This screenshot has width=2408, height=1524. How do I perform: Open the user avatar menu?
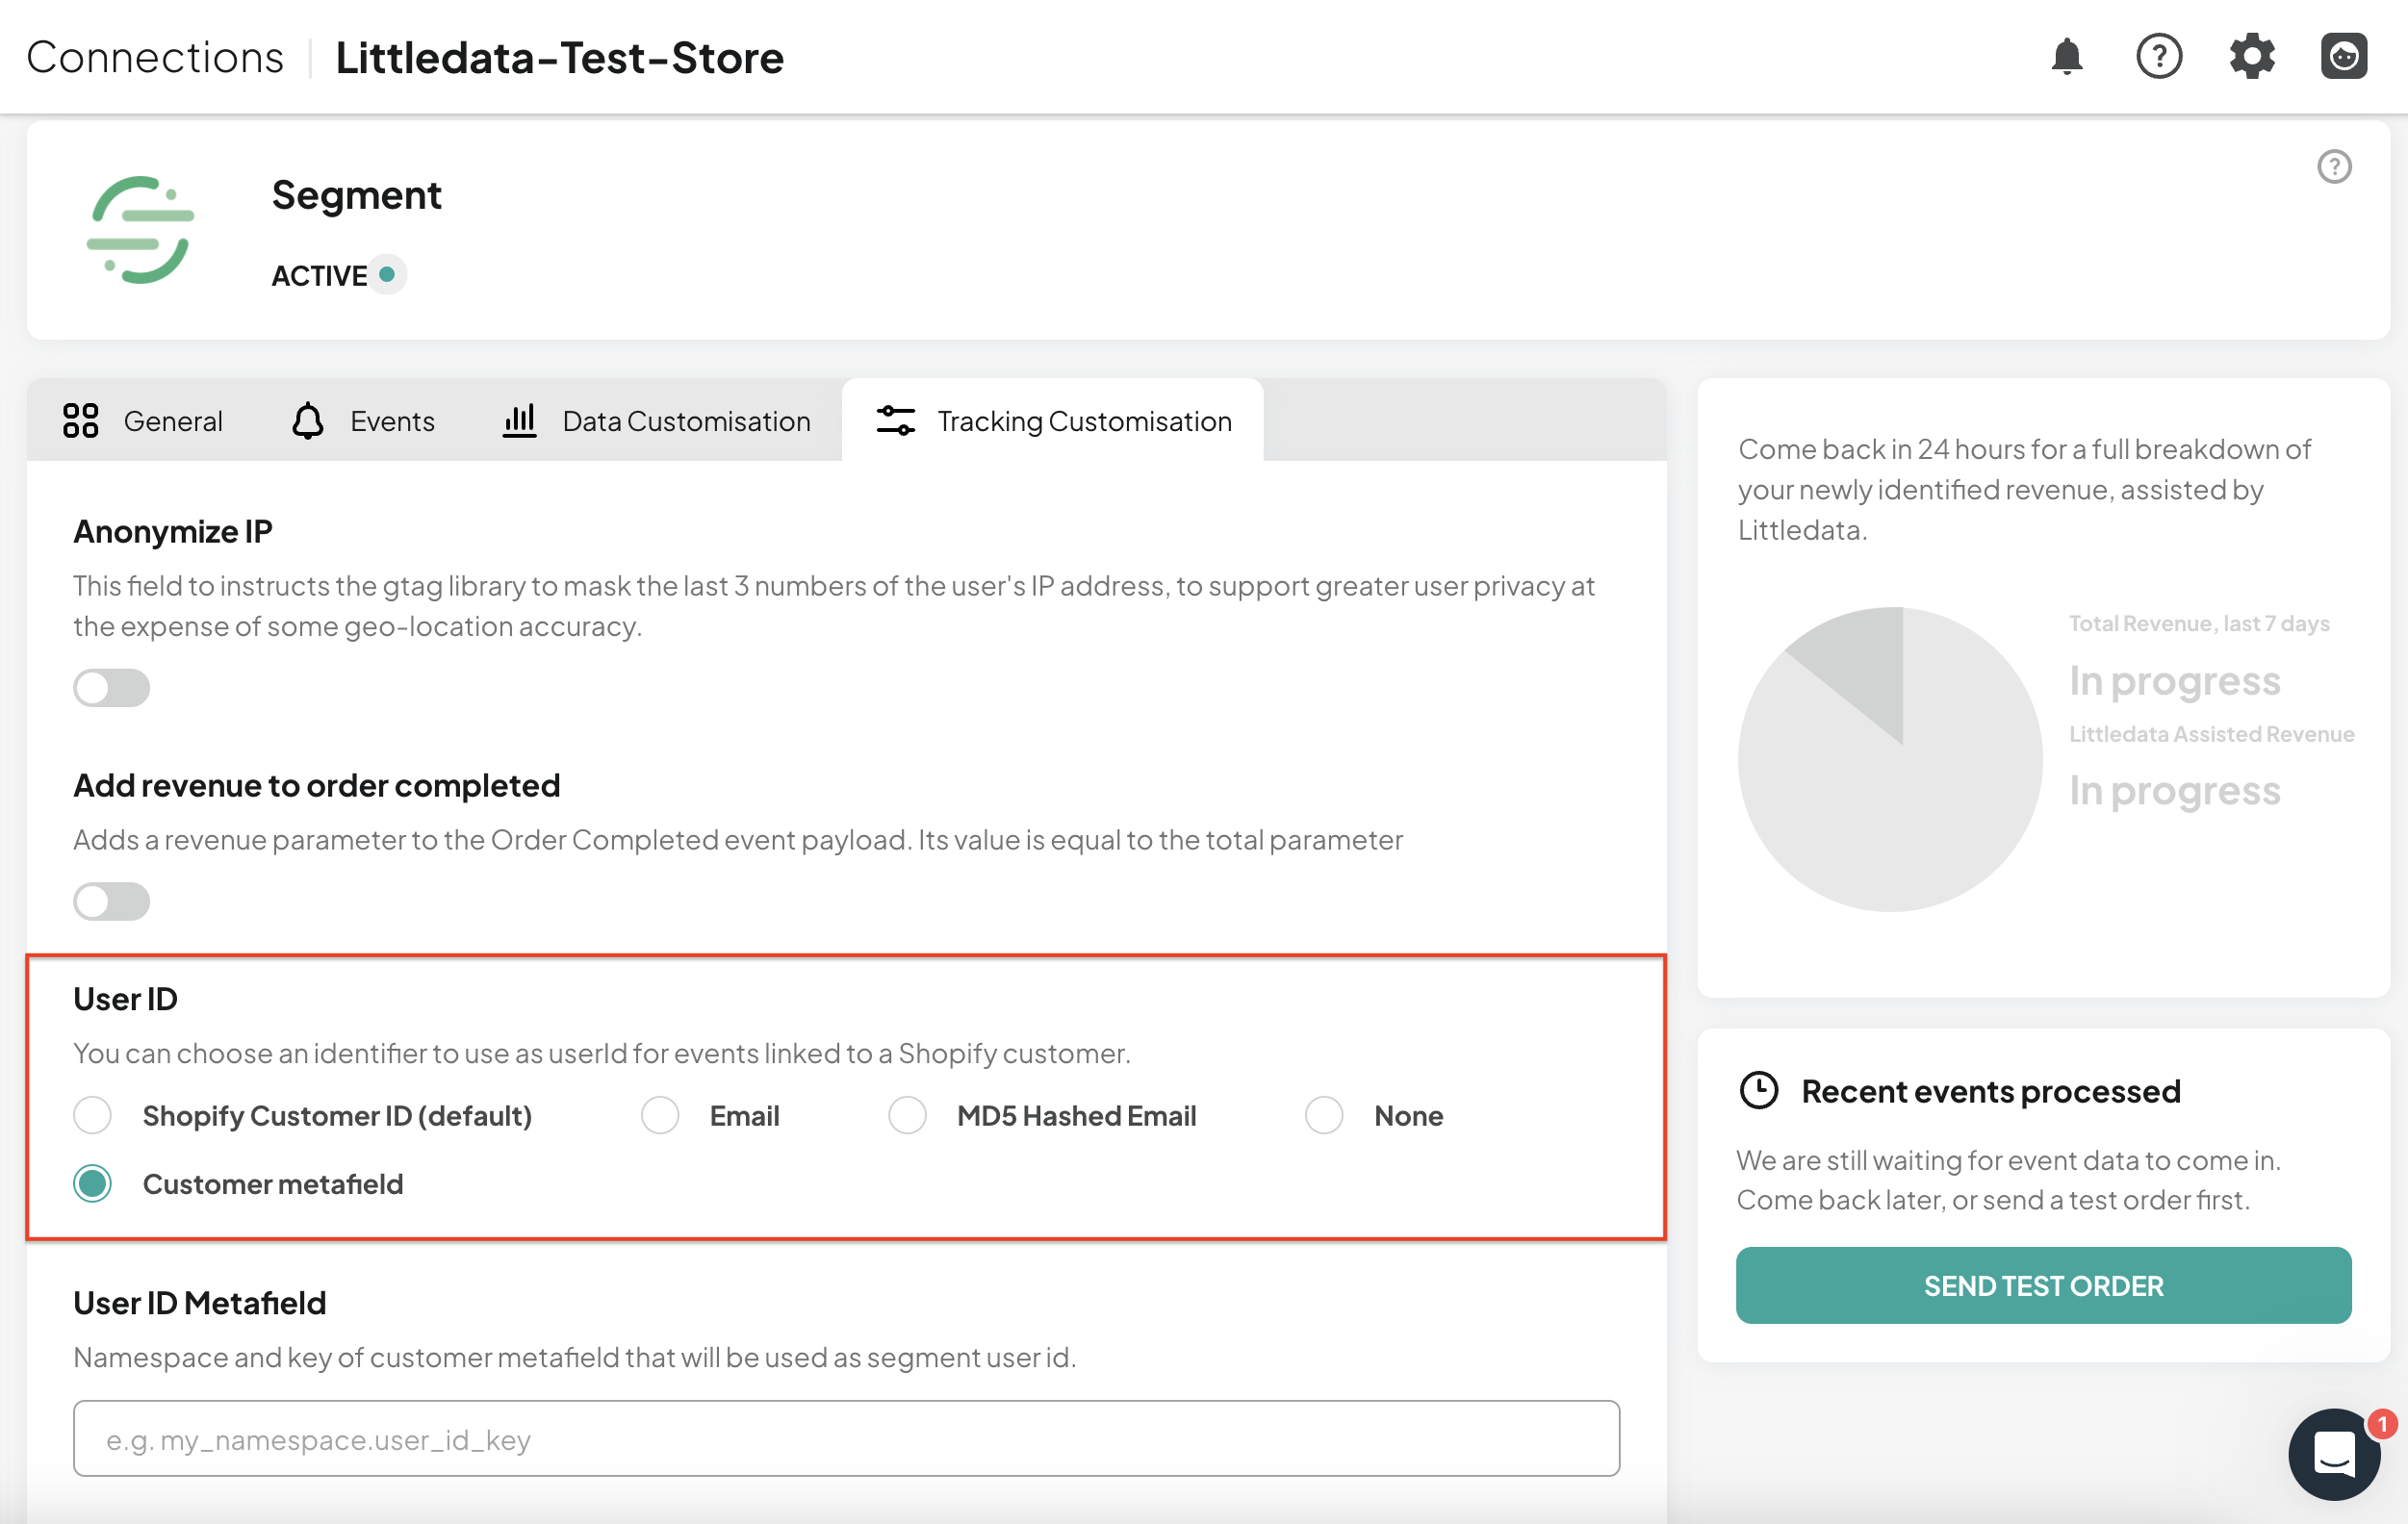2343,57
